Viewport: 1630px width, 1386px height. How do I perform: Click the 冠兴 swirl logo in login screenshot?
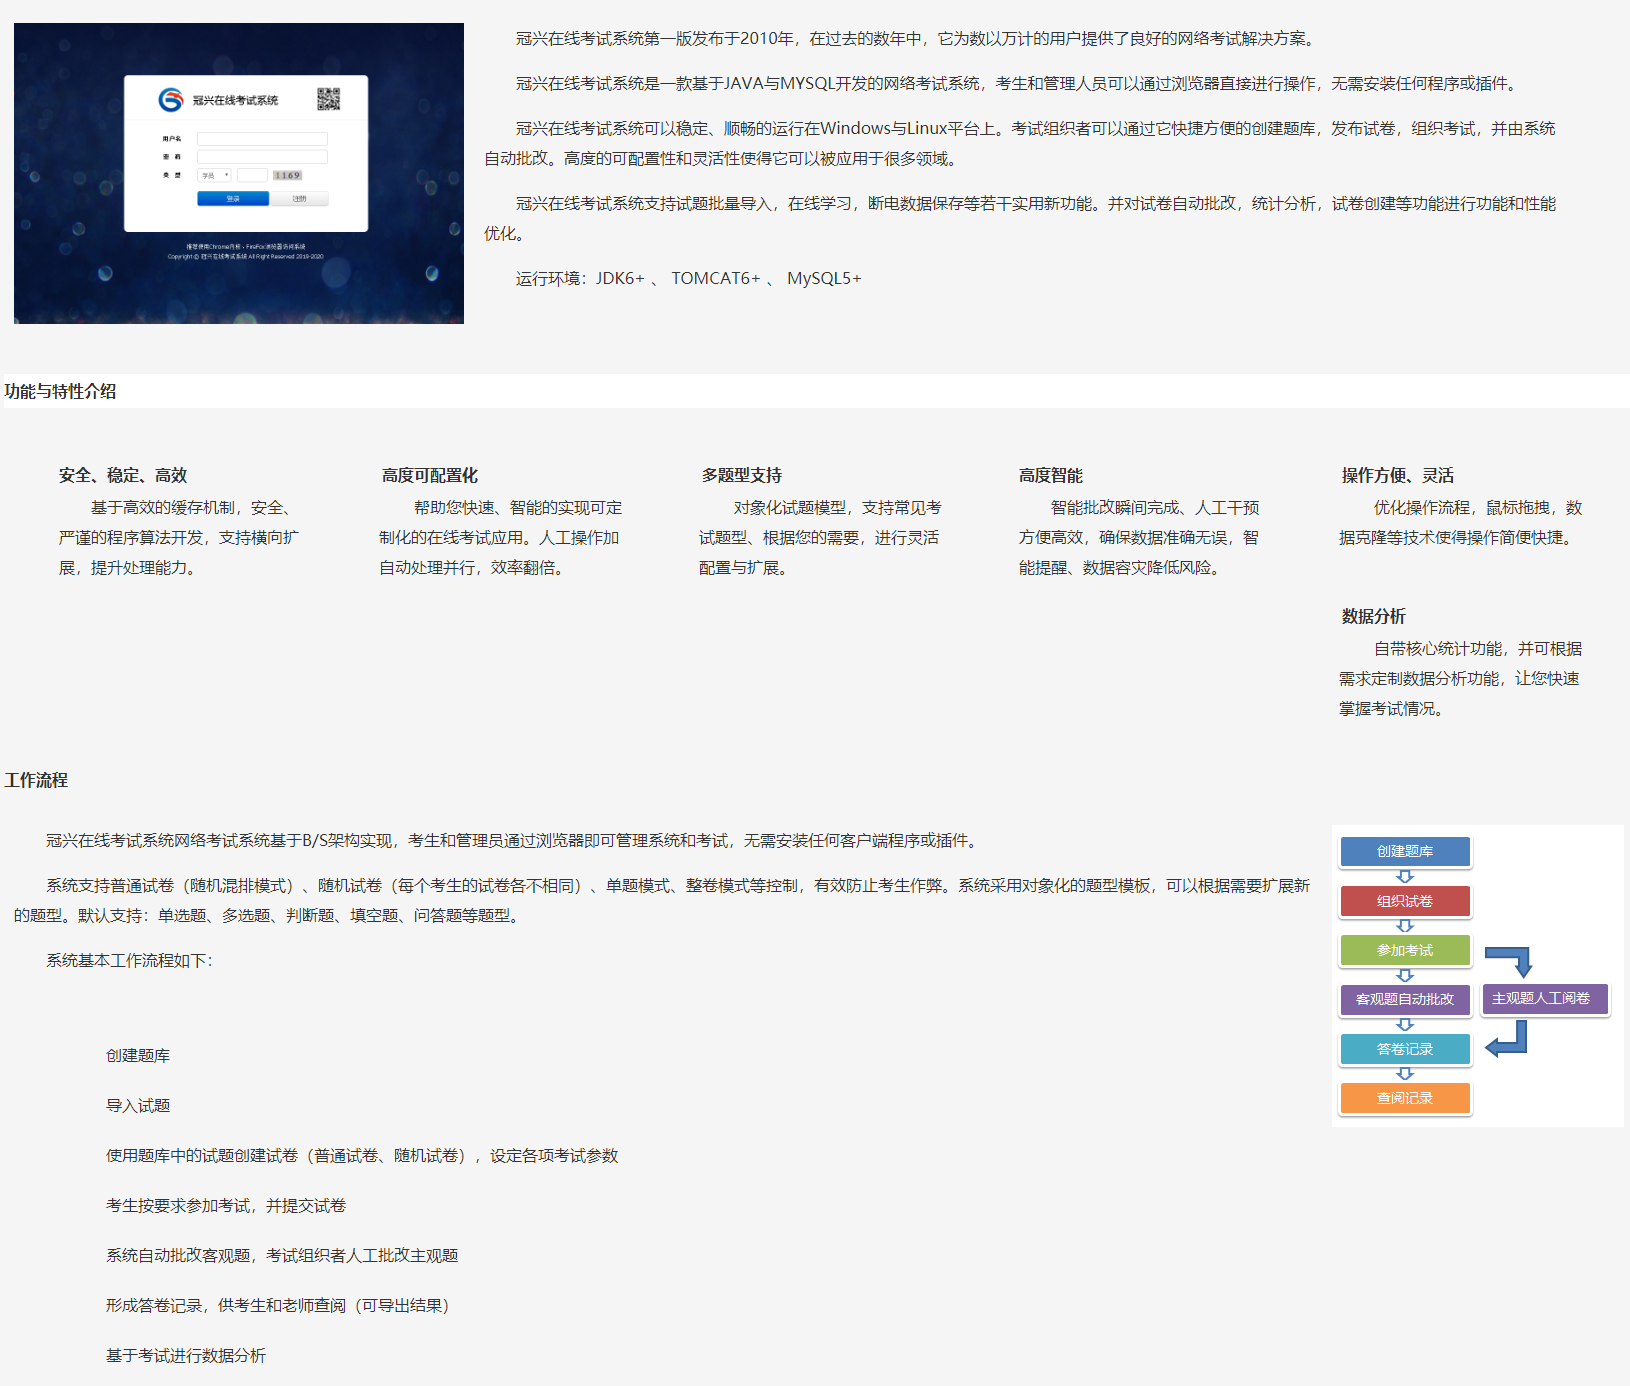click(x=171, y=100)
